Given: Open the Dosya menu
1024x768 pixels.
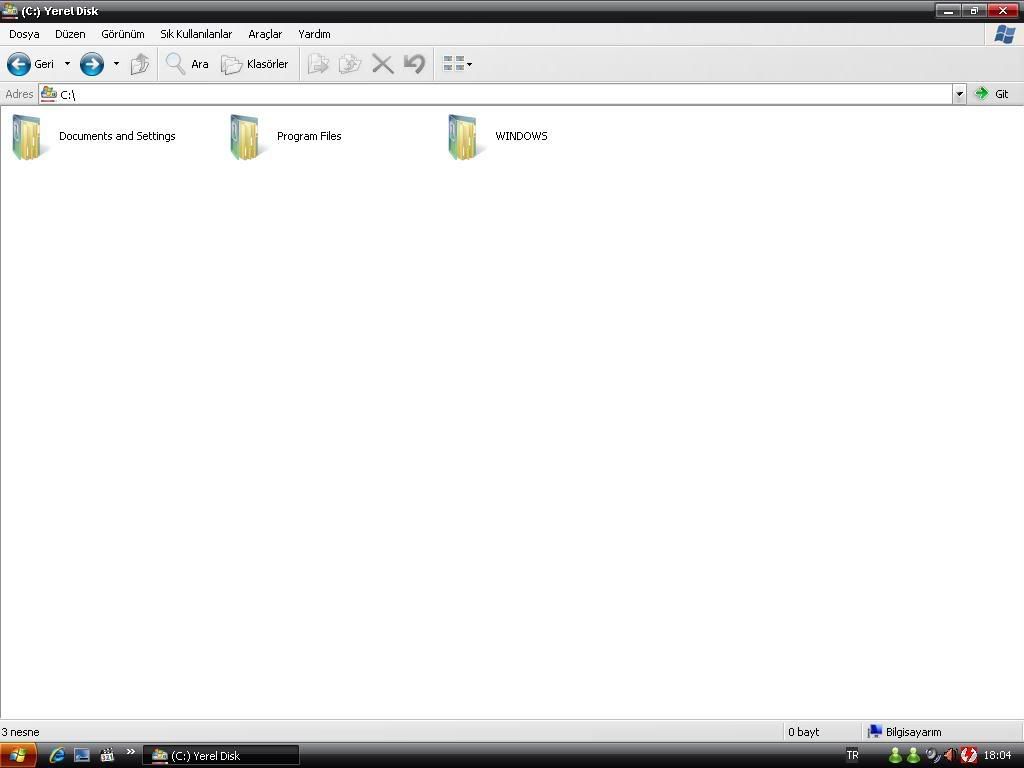Looking at the screenshot, I should [x=24, y=34].
